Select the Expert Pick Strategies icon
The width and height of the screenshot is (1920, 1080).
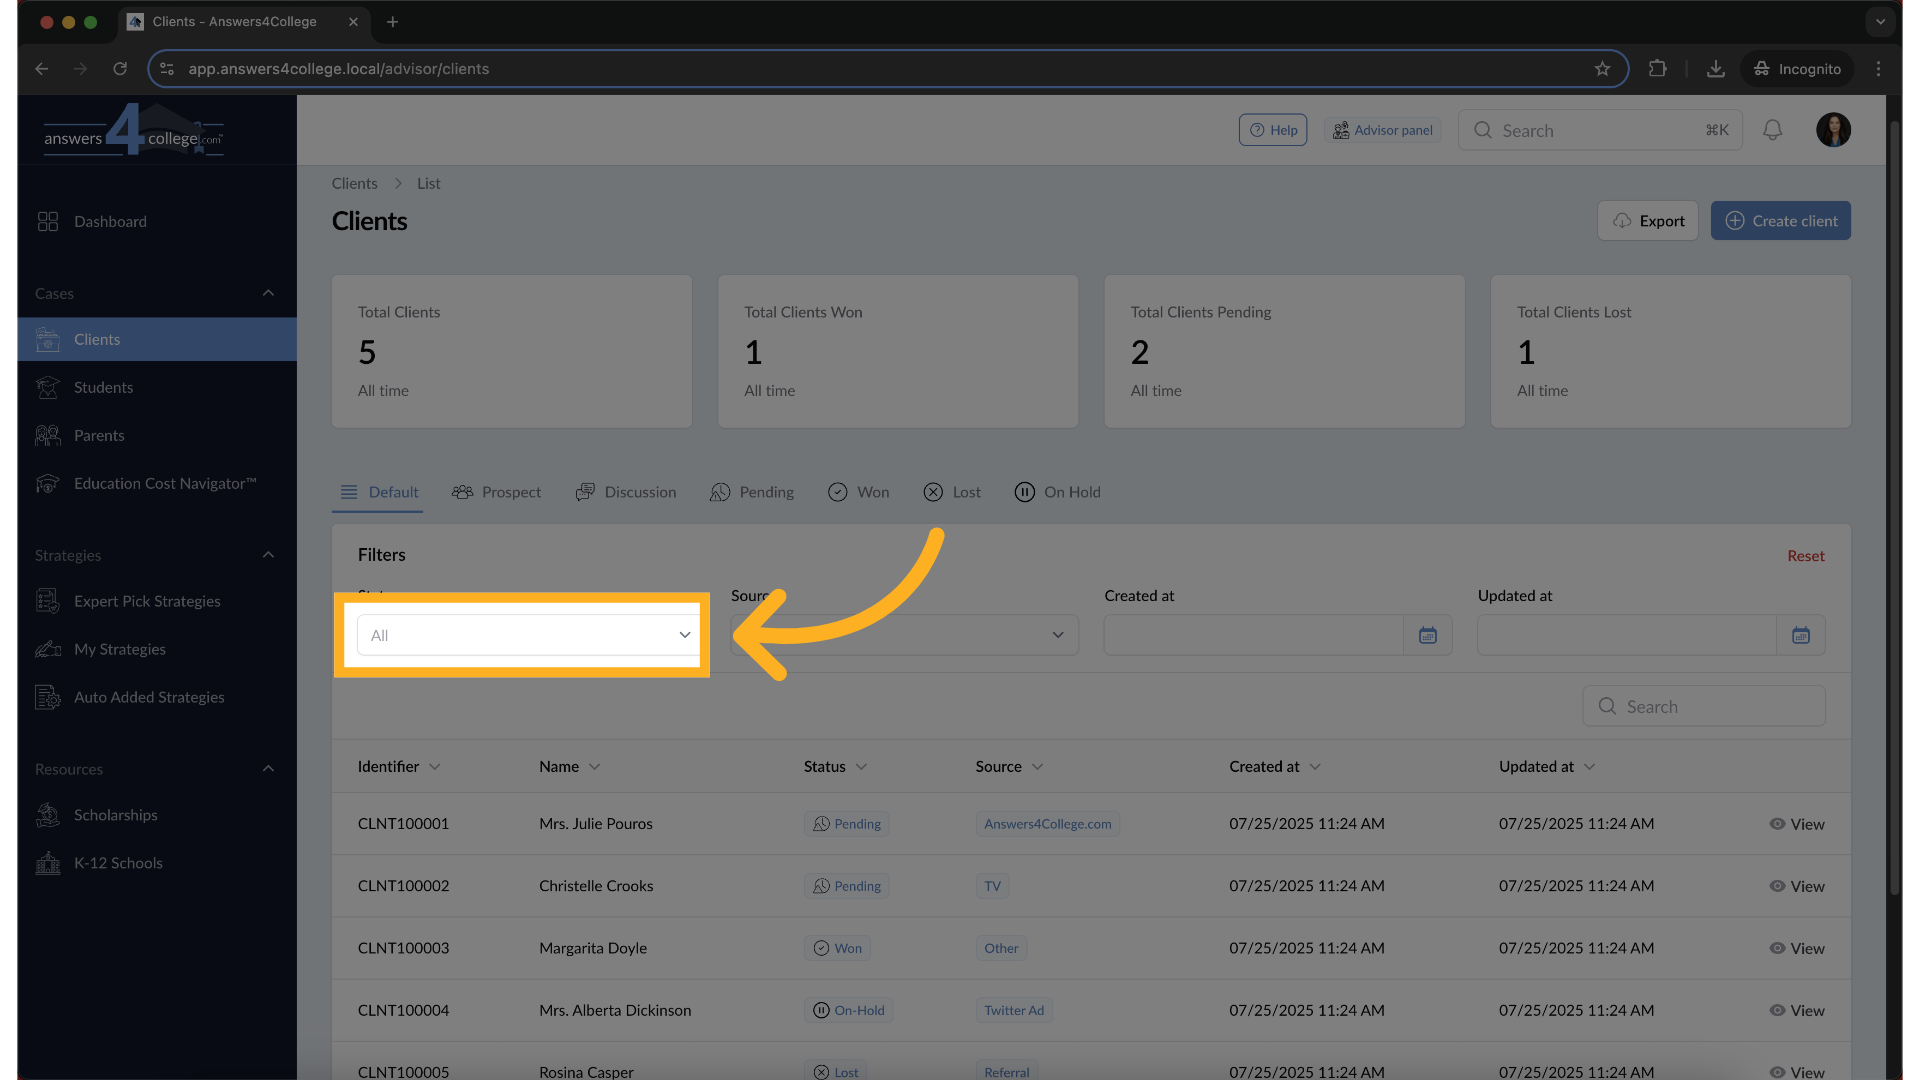click(47, 601)
